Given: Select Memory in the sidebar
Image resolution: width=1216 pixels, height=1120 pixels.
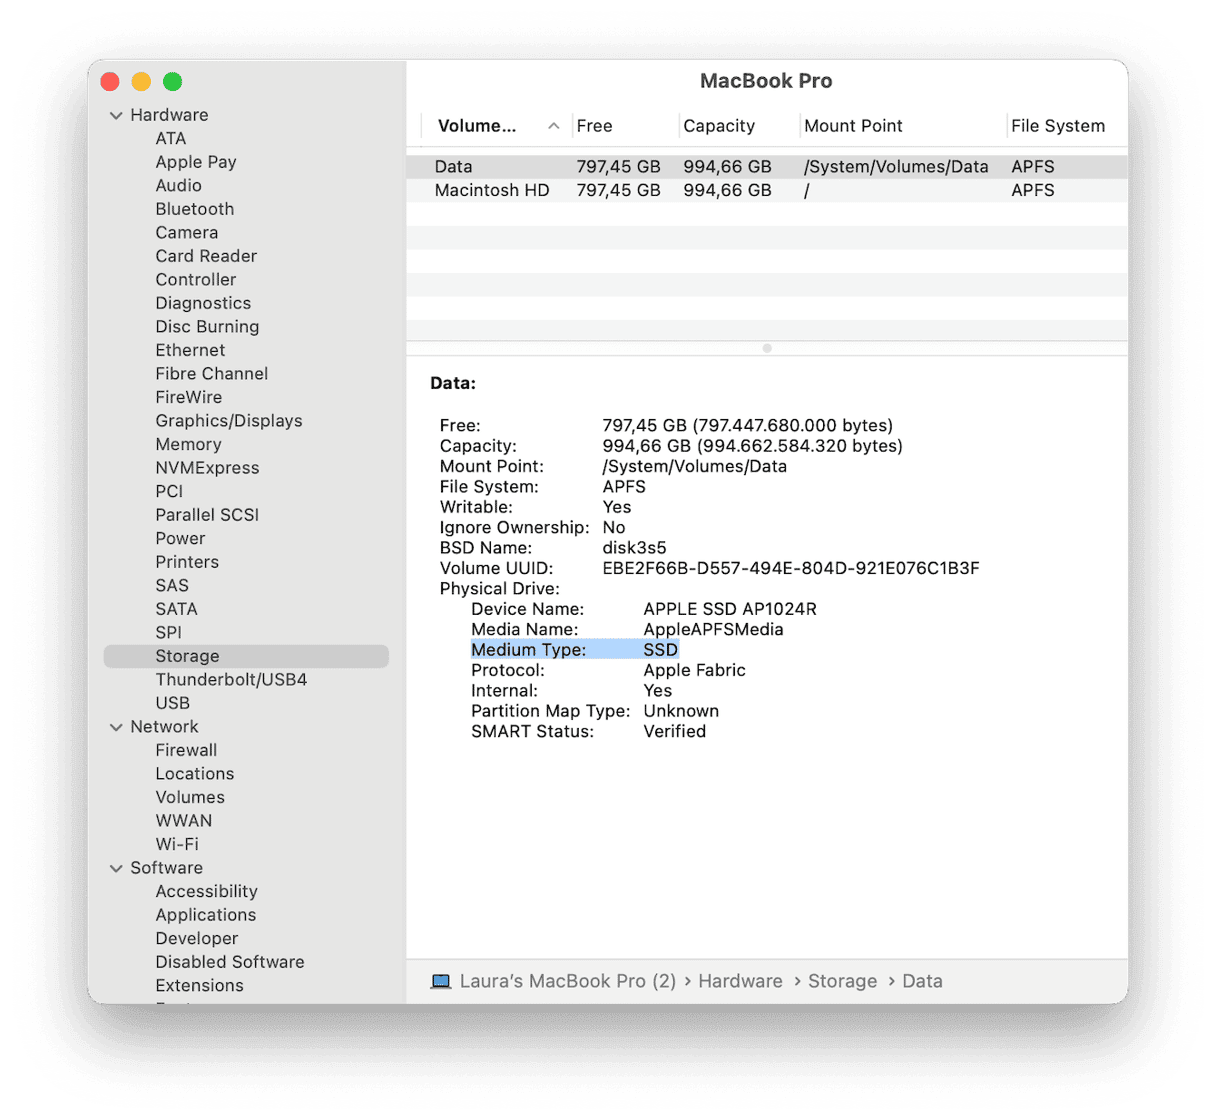Looking at the screenshot, I should [188, 444].
